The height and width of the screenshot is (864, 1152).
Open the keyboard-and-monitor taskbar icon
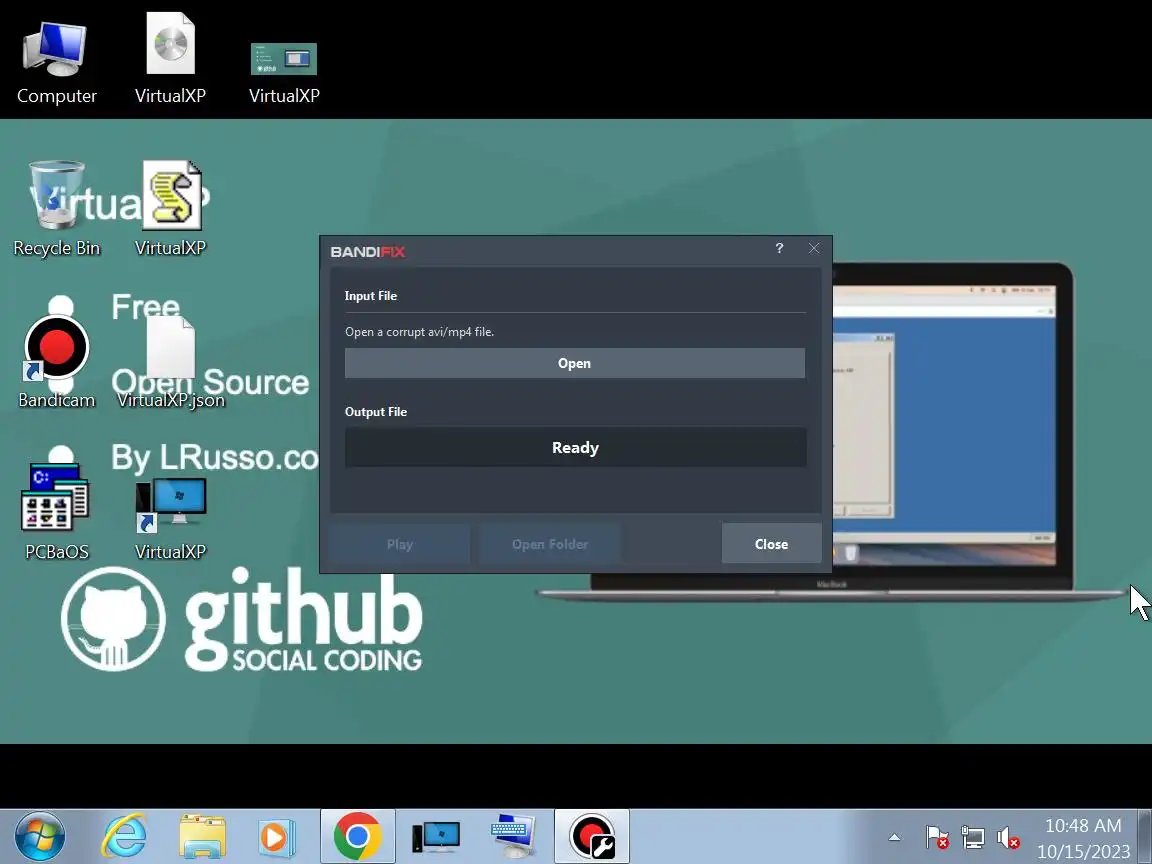click(x=513, y=837)
